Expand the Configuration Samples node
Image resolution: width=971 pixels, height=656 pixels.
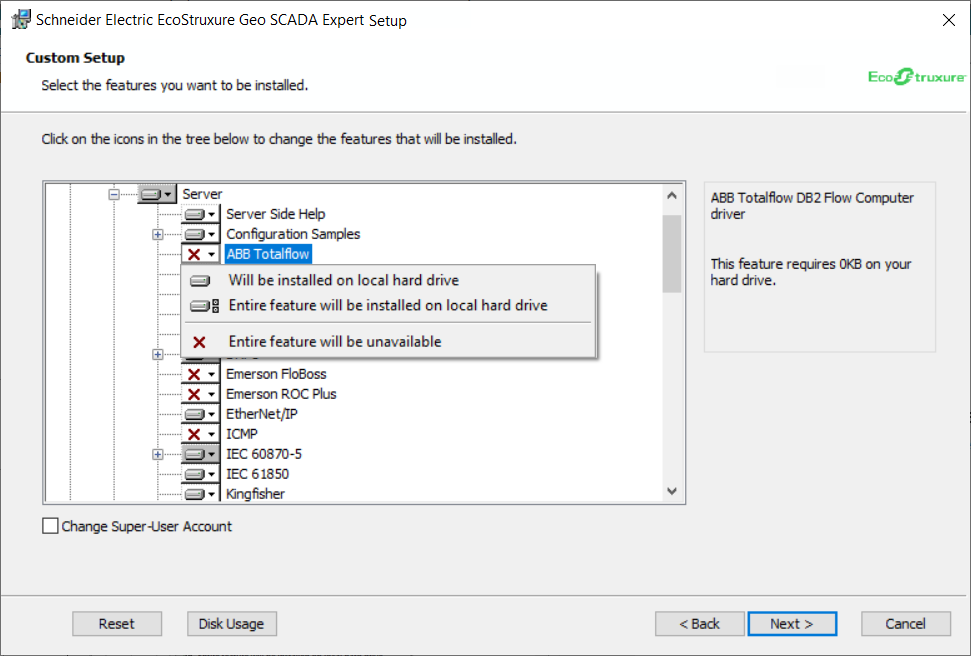tap(157, 234)
